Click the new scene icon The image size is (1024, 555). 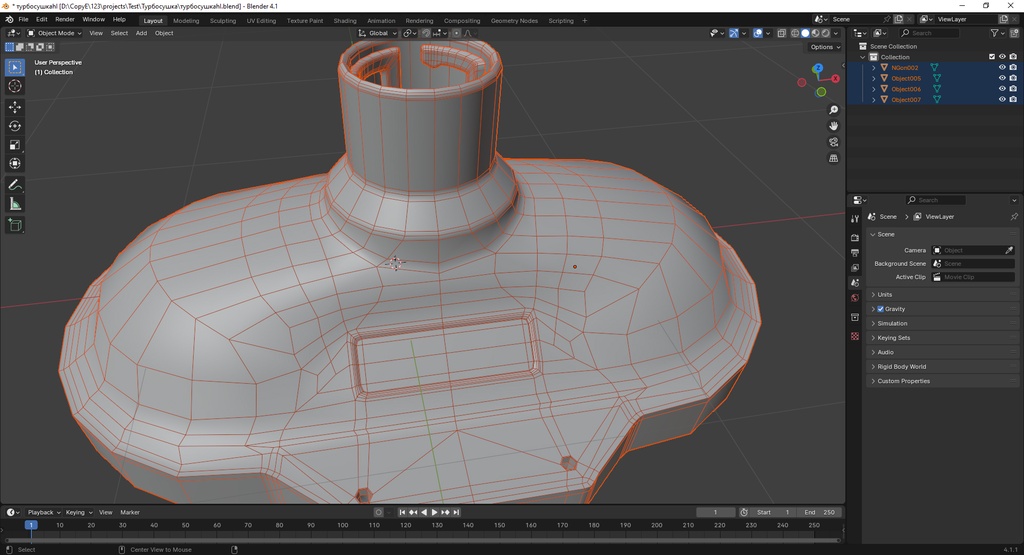[899, 19]
